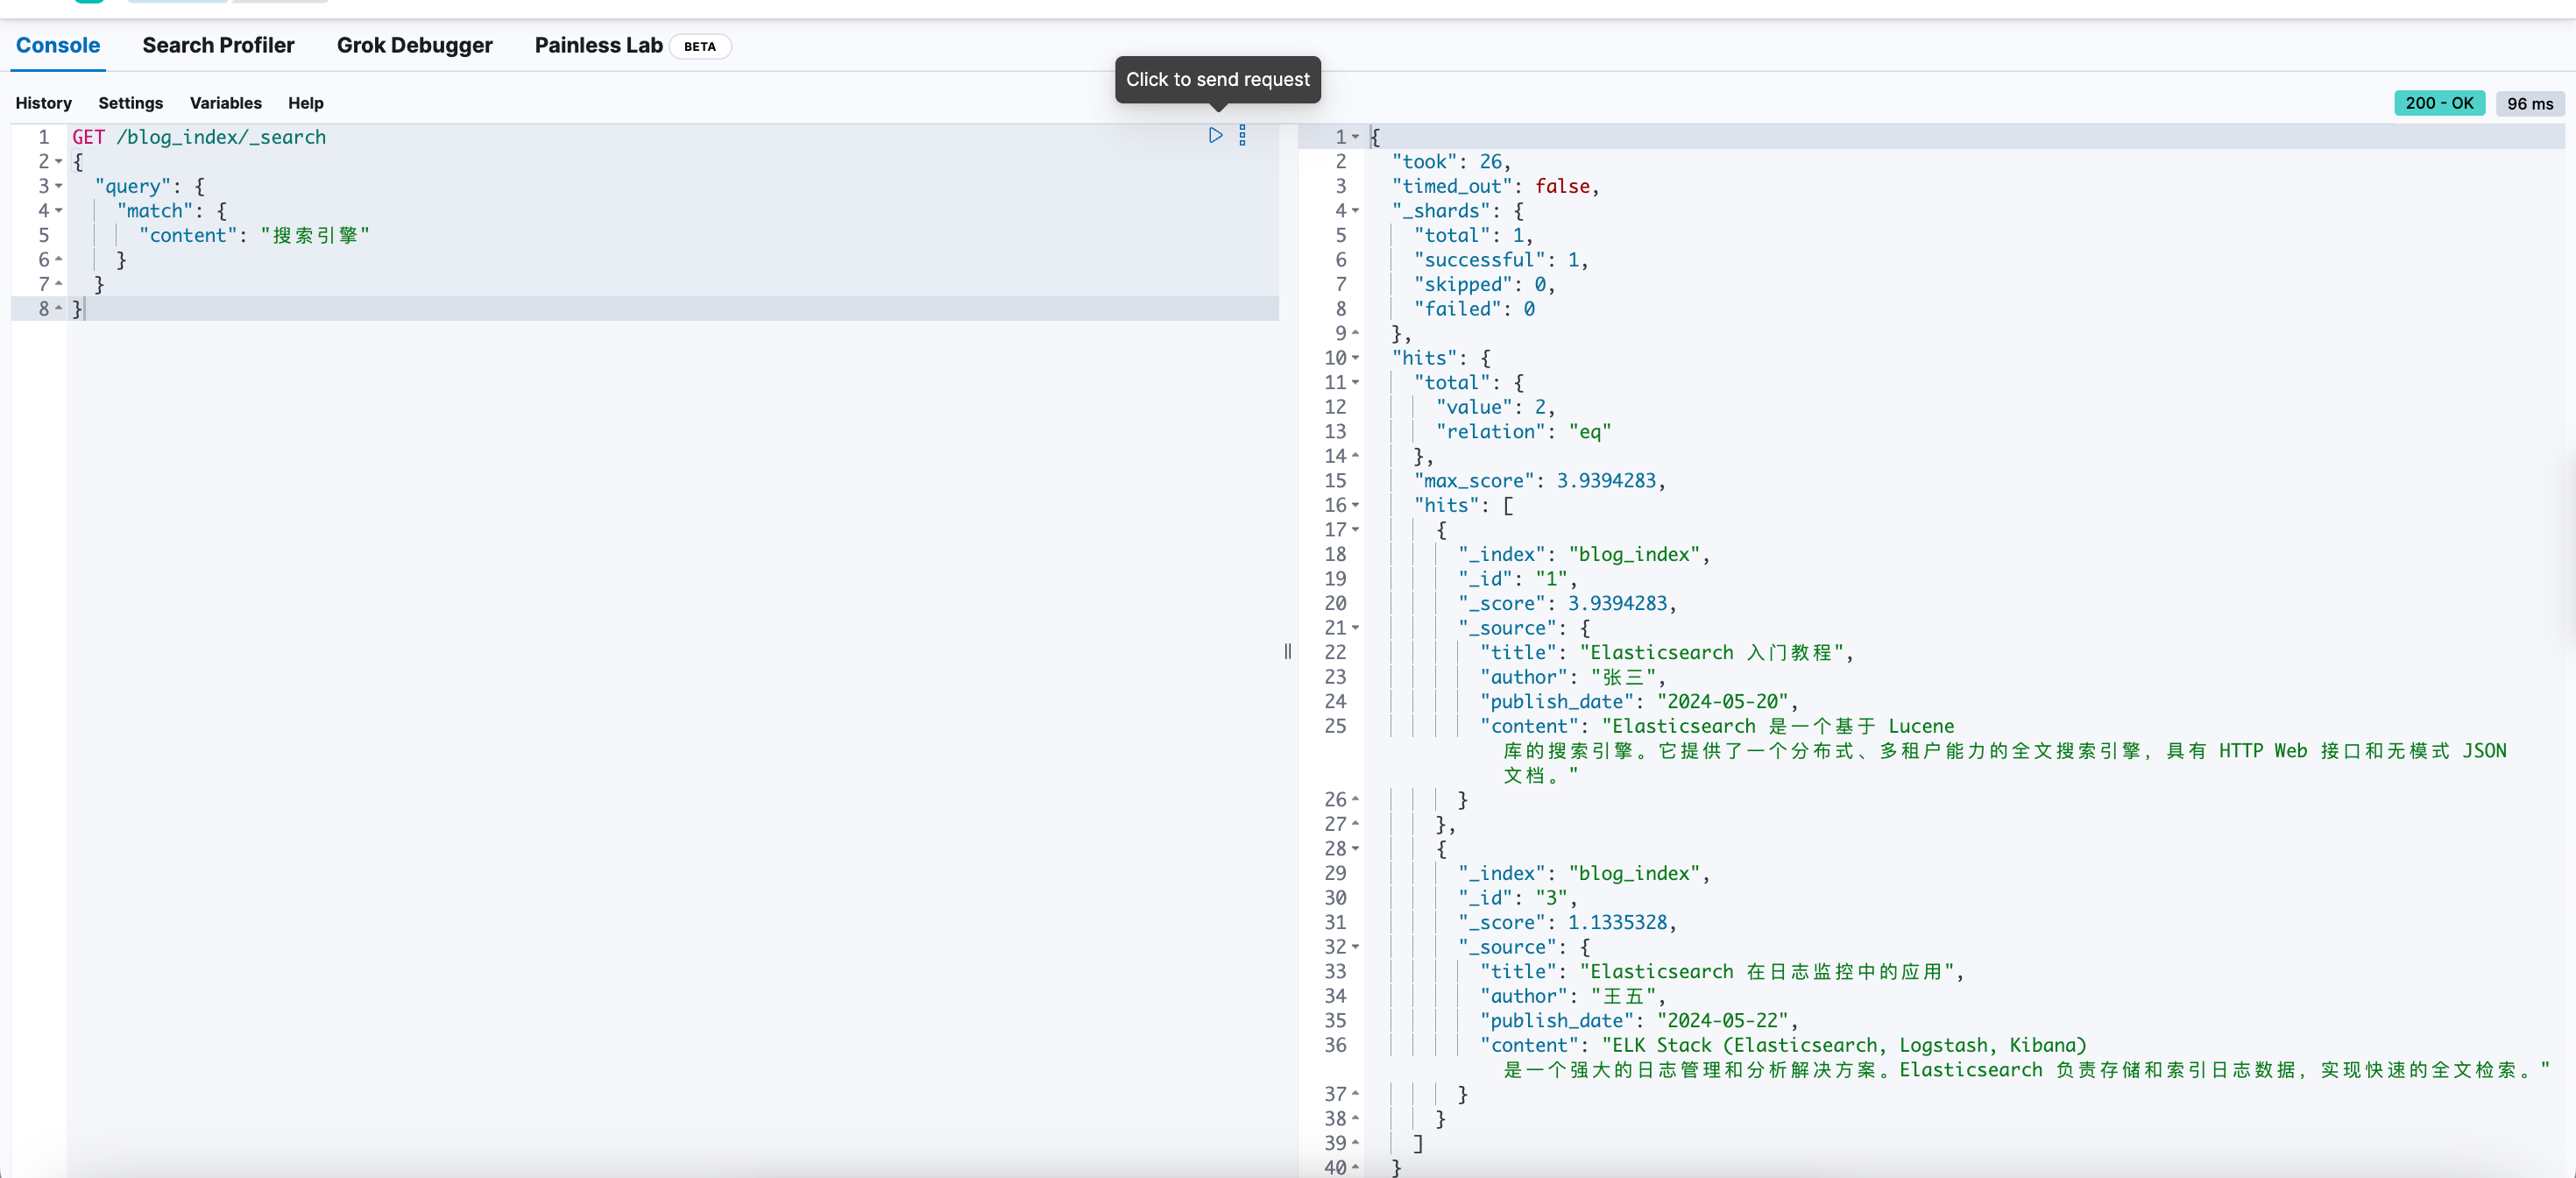Open the History menu
This screenshot has width=2576, height=1178.
tap(43, 103)
